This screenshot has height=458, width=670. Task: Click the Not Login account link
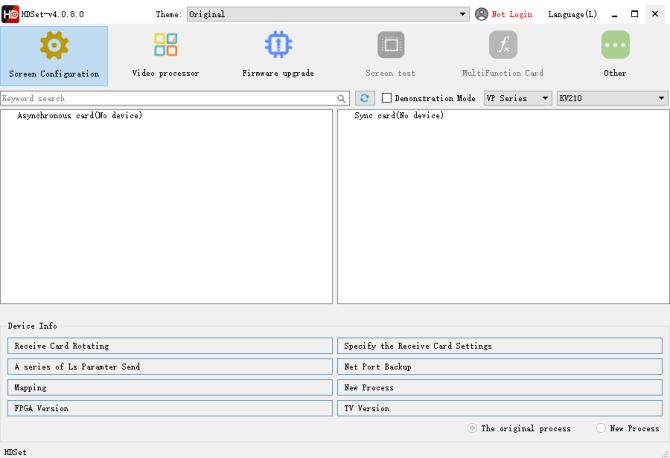[x=504, y=14]
